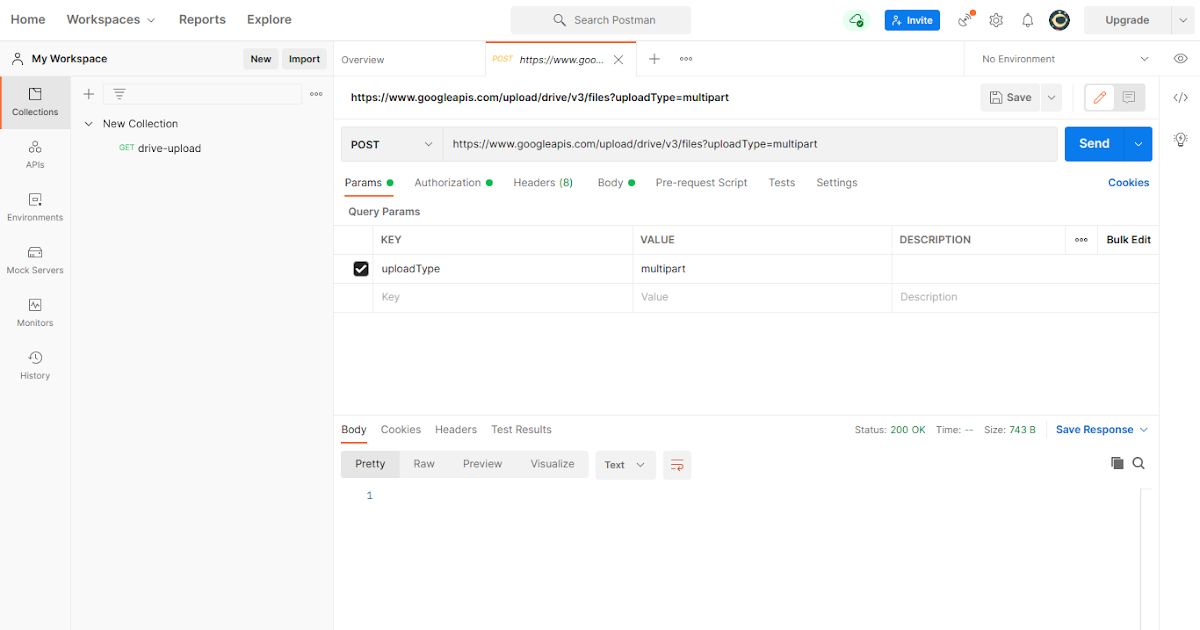Open Bulk Edit for query params
Screen dimensions: 1200x630
[x=1128, y=239]
